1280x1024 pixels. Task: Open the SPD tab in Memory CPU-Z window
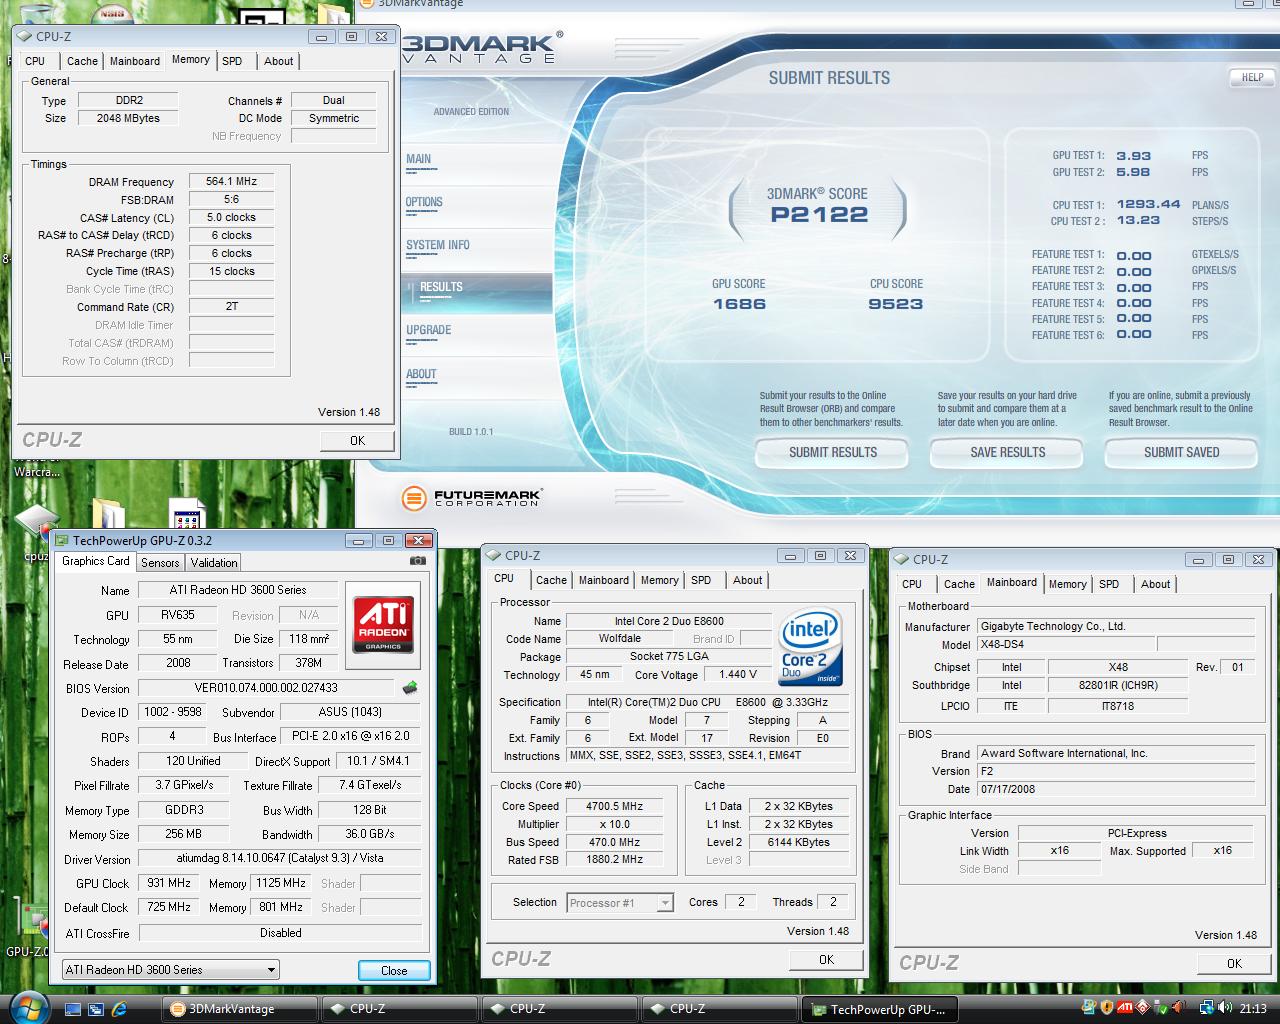pos(232,61)
